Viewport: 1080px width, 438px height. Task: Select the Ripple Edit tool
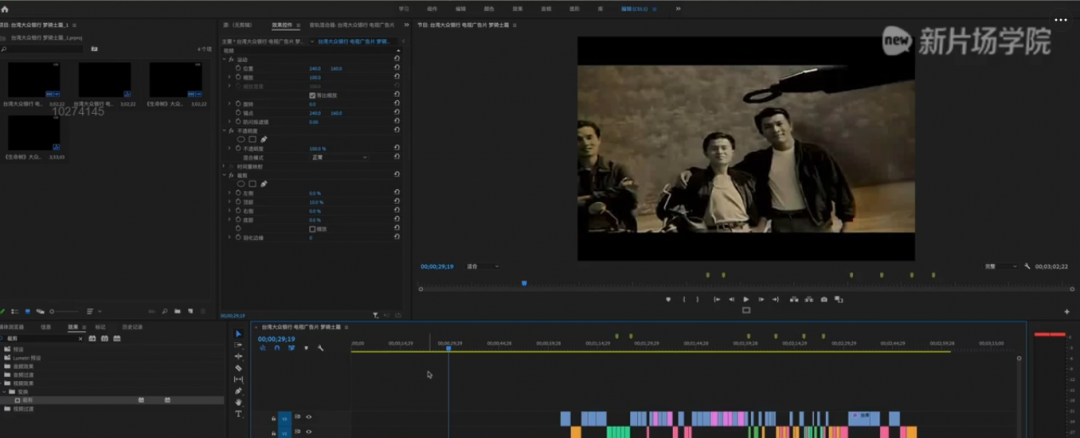238,357
